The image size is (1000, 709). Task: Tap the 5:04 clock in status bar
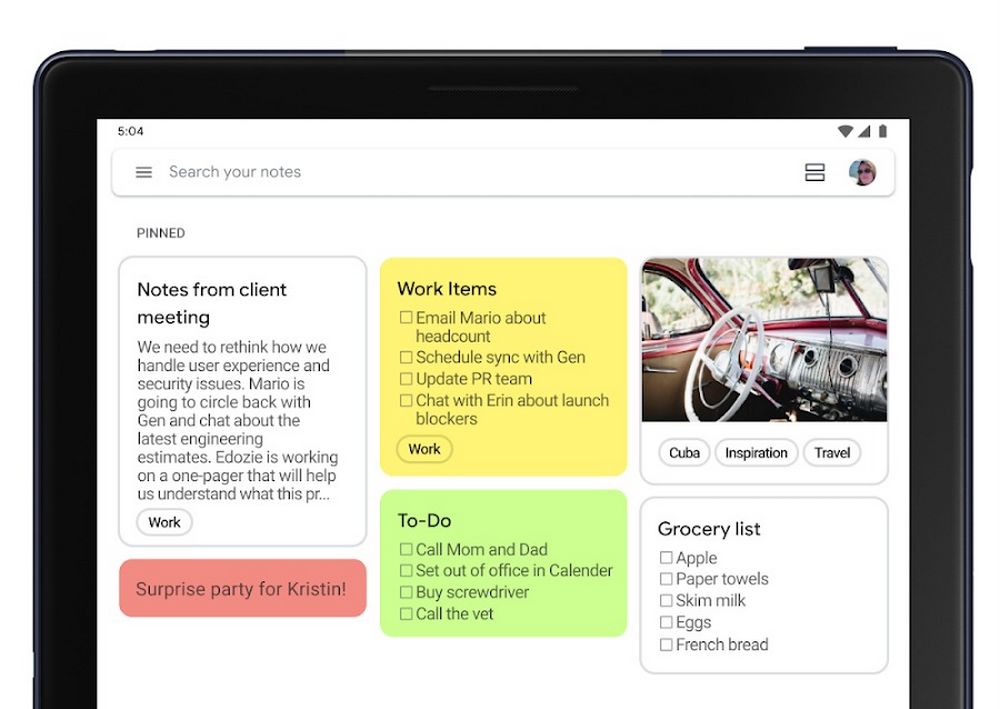click(x=131, y=131)
